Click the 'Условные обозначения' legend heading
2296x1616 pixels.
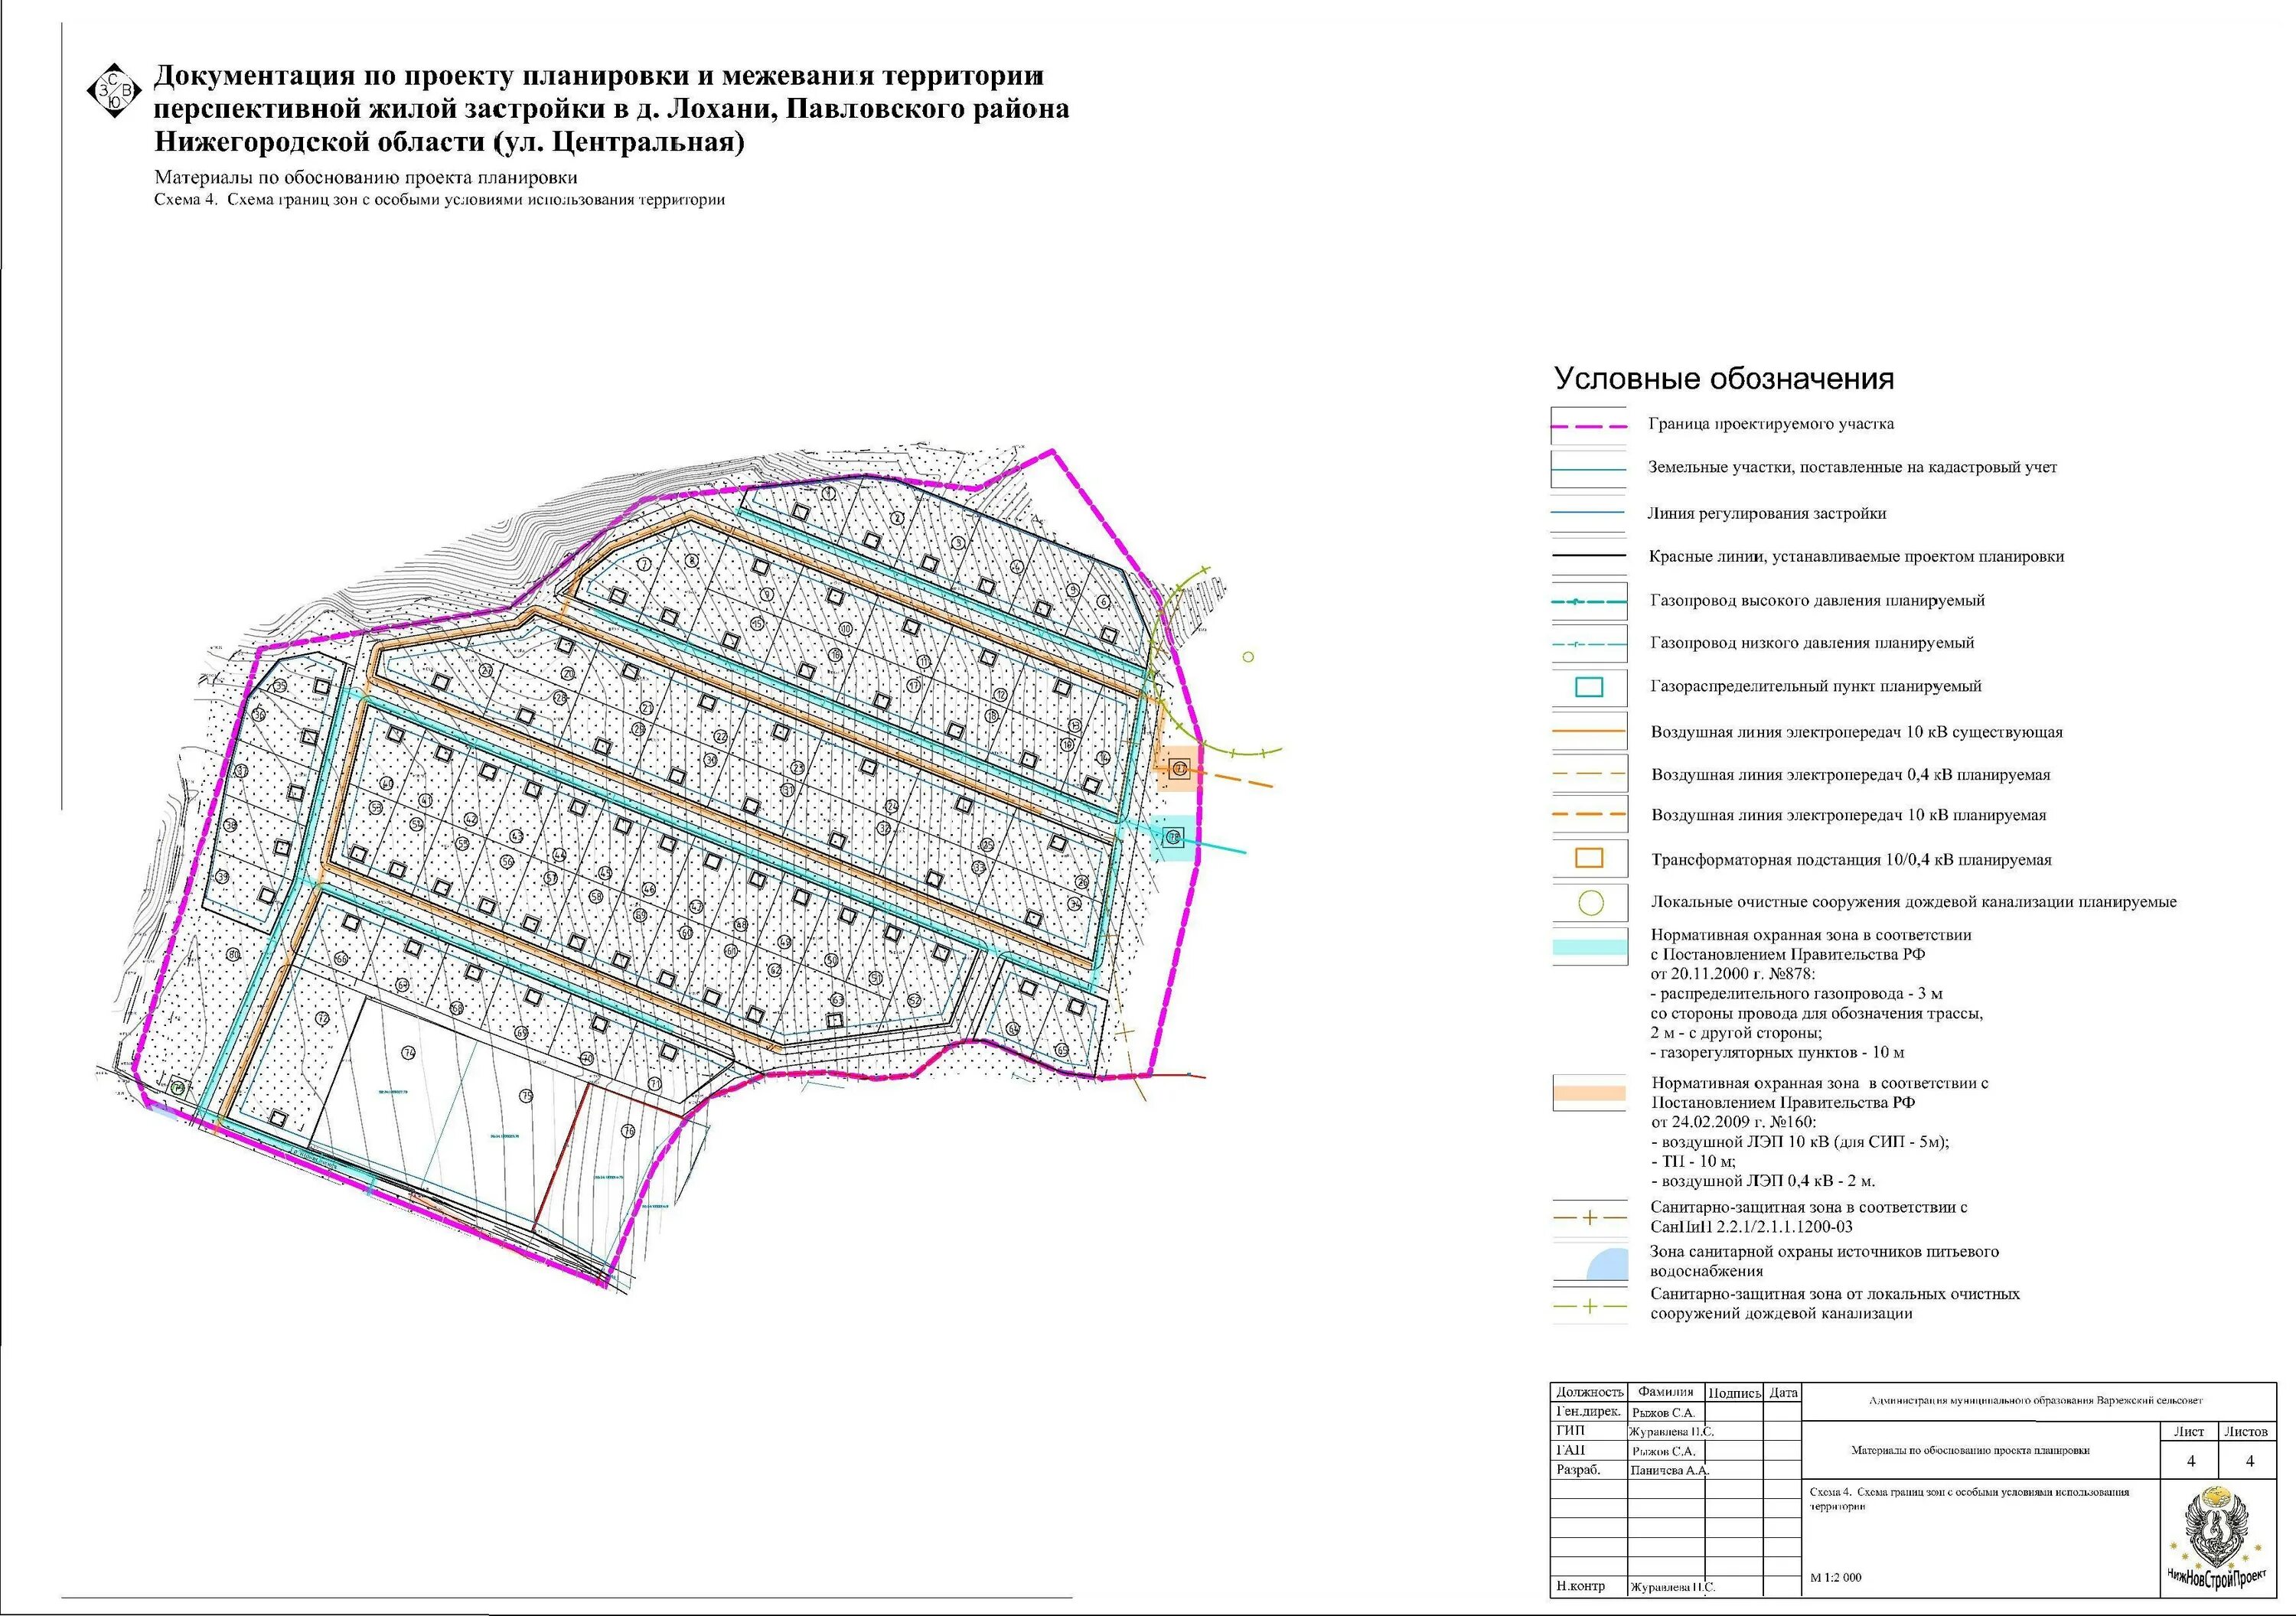point(1724,379)
